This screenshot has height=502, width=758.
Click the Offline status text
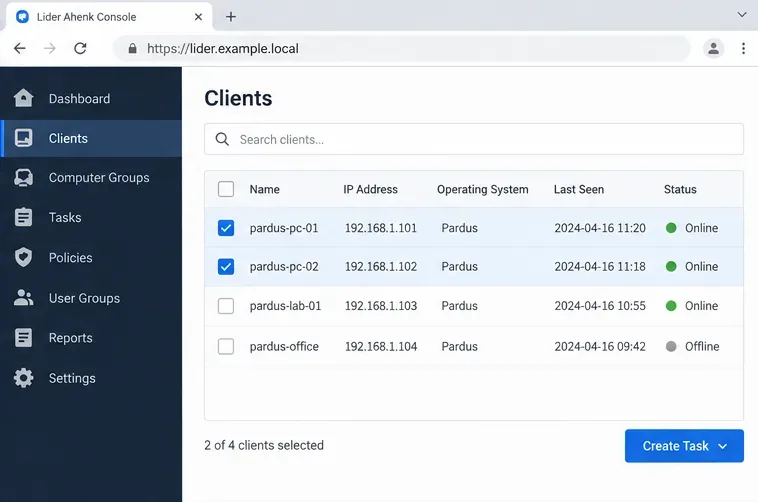point(702,346)
